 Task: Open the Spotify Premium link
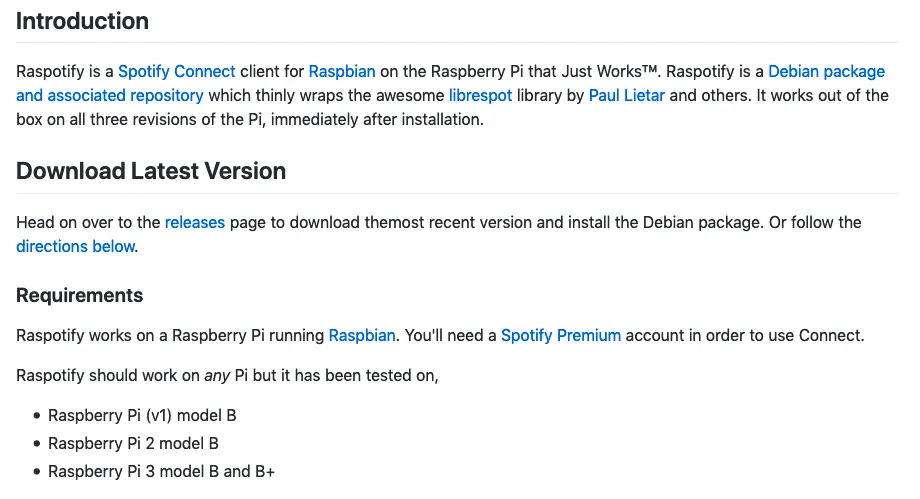[561, 336]
